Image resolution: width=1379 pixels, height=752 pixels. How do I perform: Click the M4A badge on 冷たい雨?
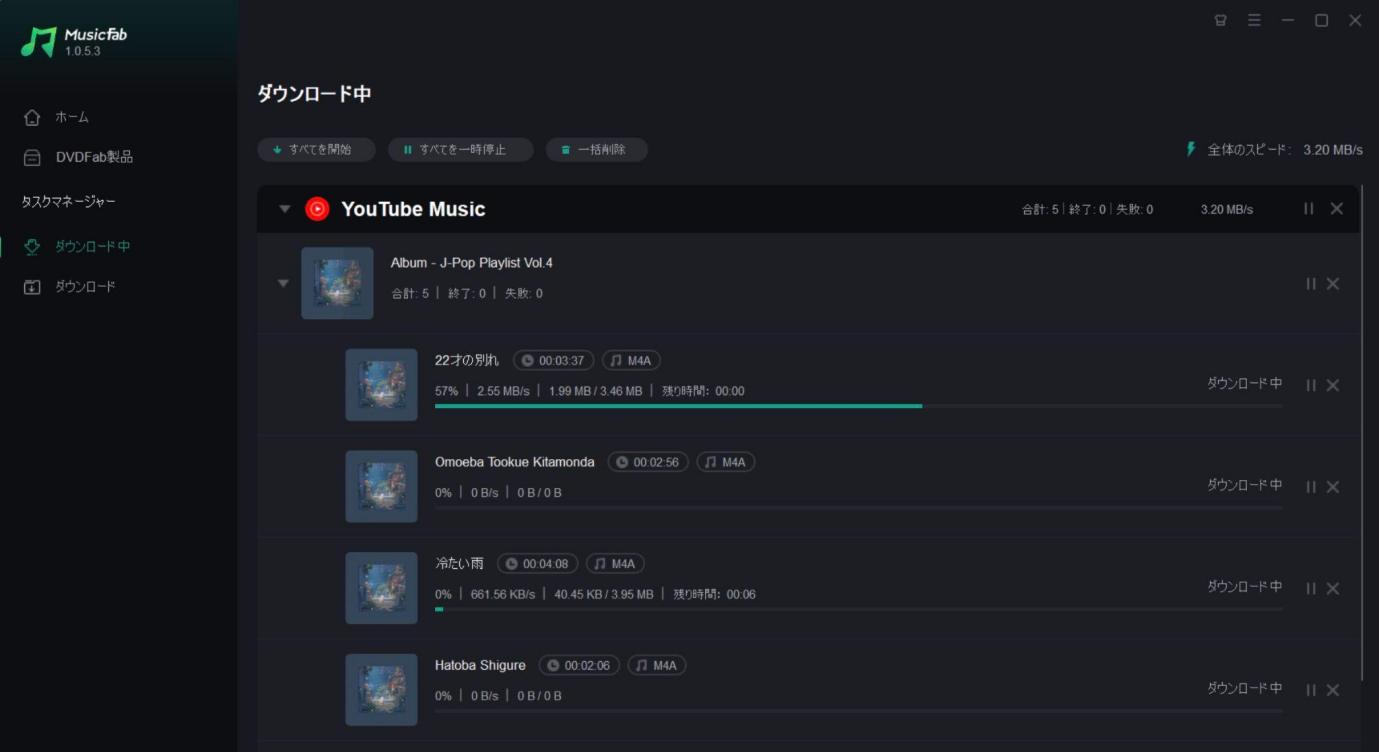coord(615,564)
